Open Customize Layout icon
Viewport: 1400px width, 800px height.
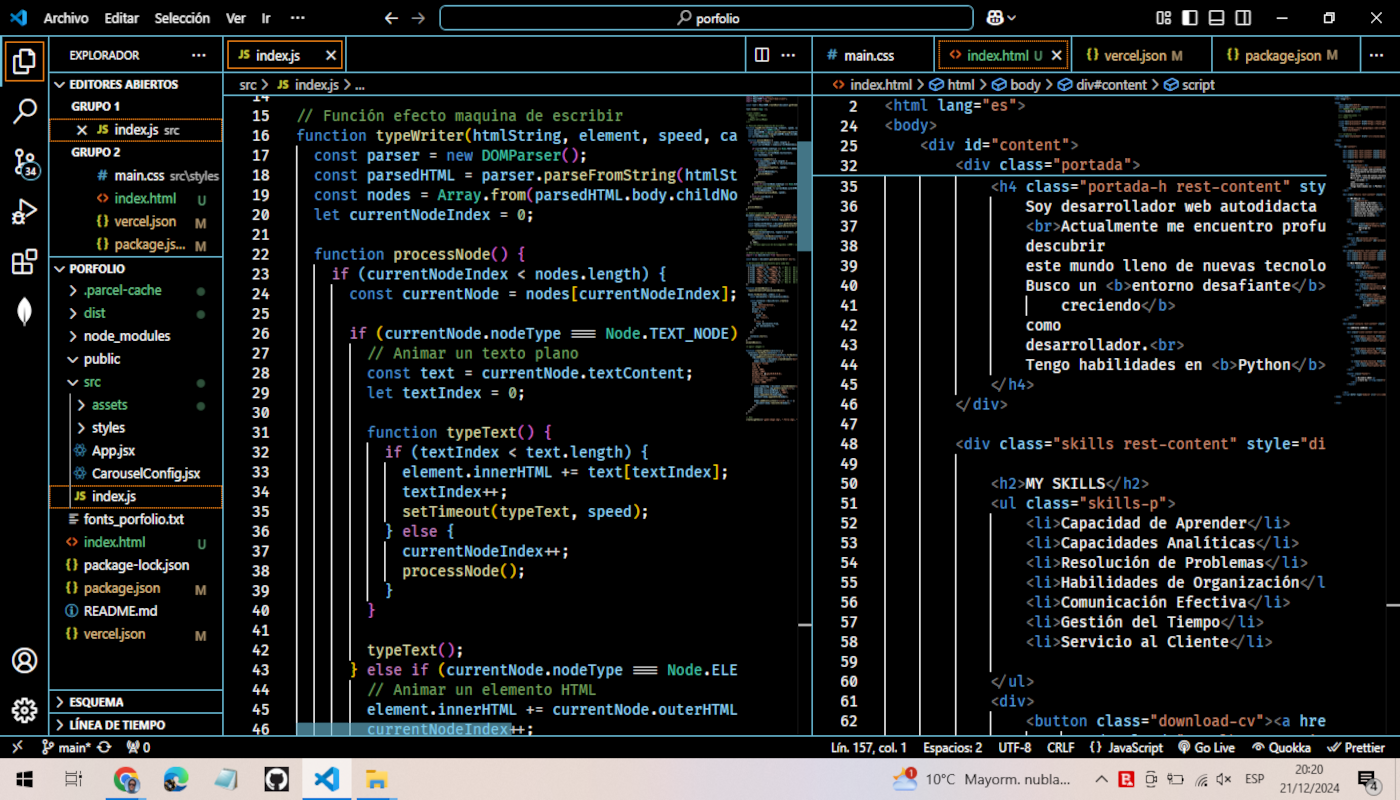1164,18
